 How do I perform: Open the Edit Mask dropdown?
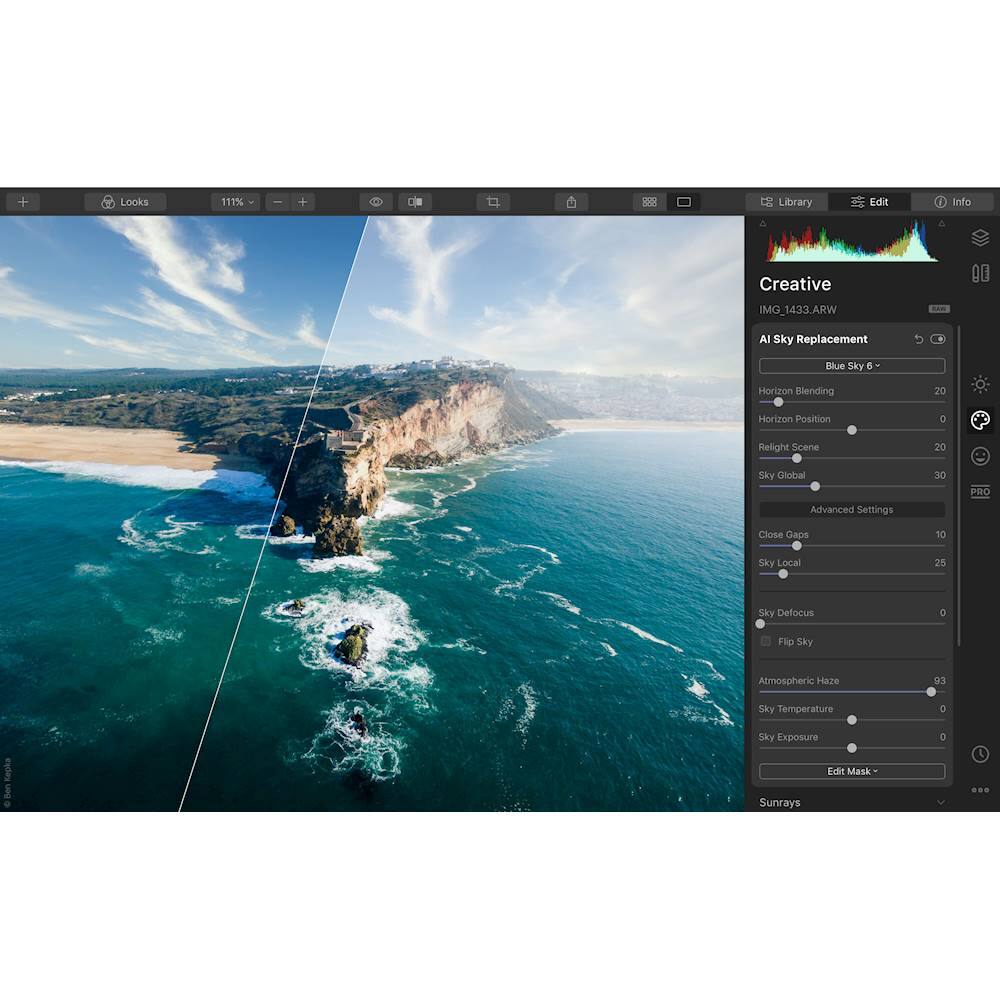852,772
